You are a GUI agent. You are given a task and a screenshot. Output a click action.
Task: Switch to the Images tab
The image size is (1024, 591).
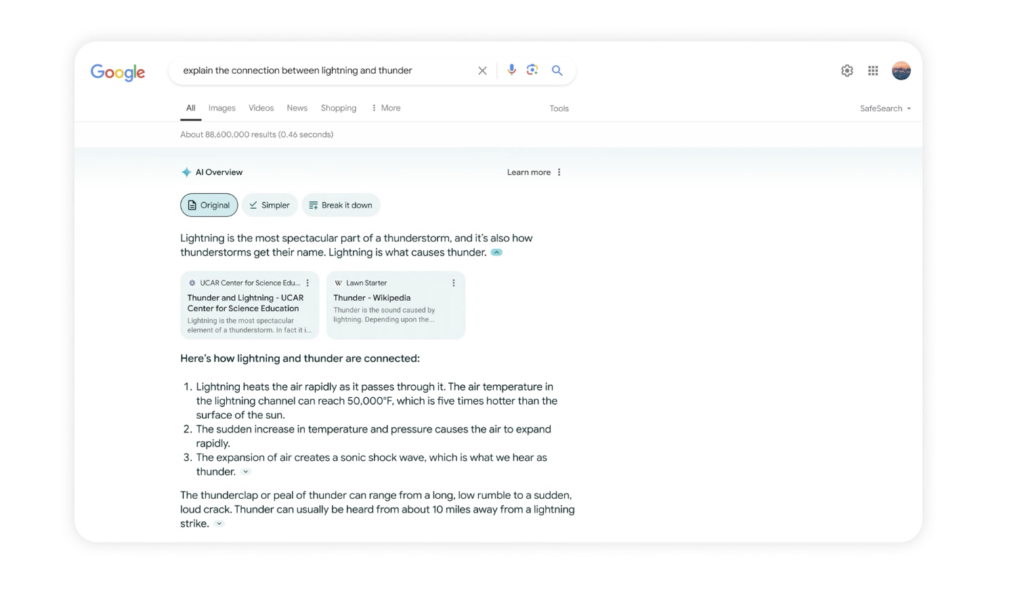221,108
